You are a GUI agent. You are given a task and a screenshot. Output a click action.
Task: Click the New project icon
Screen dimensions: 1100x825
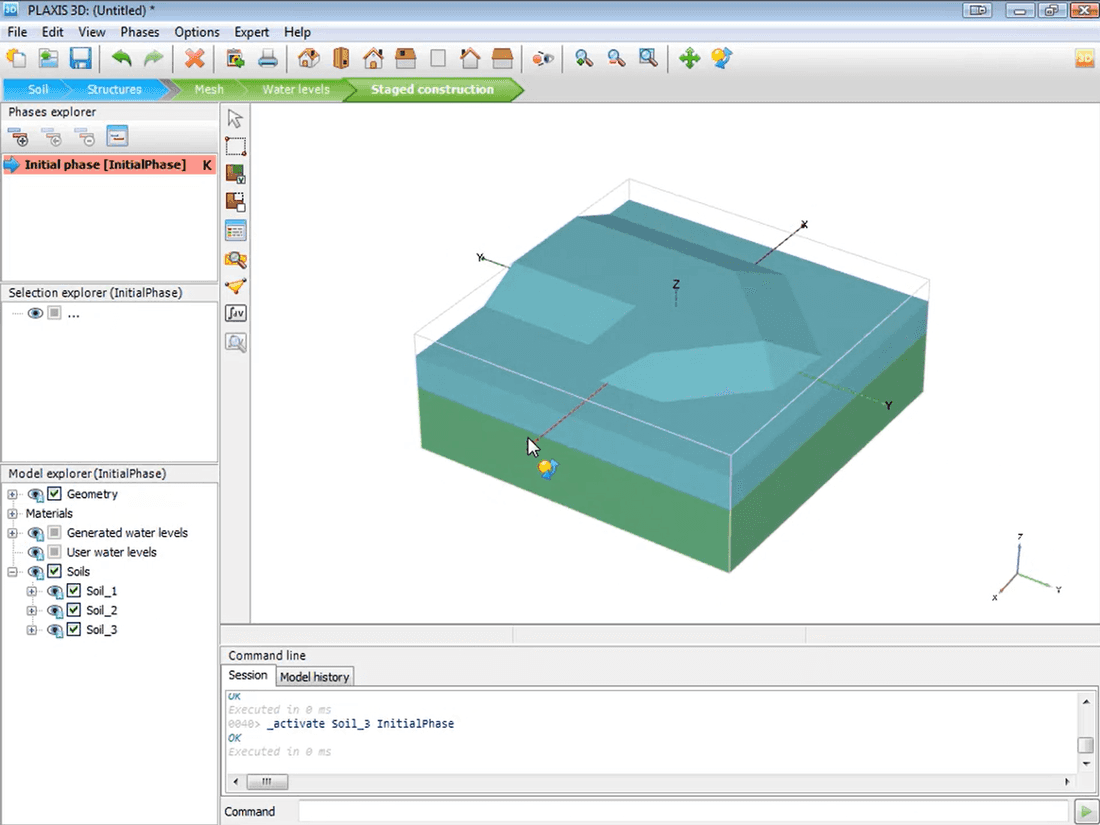[16, 58]
